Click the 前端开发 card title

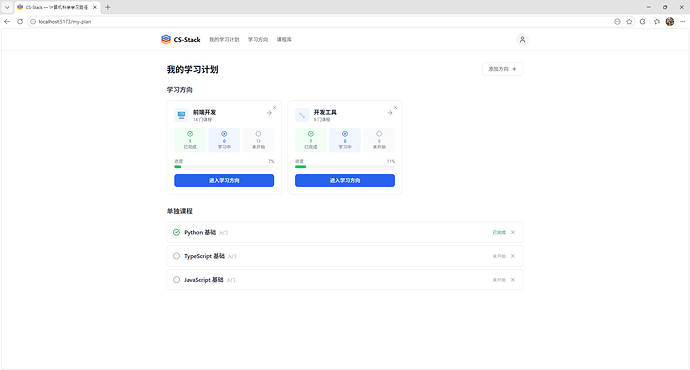click(x=205, y=112)
